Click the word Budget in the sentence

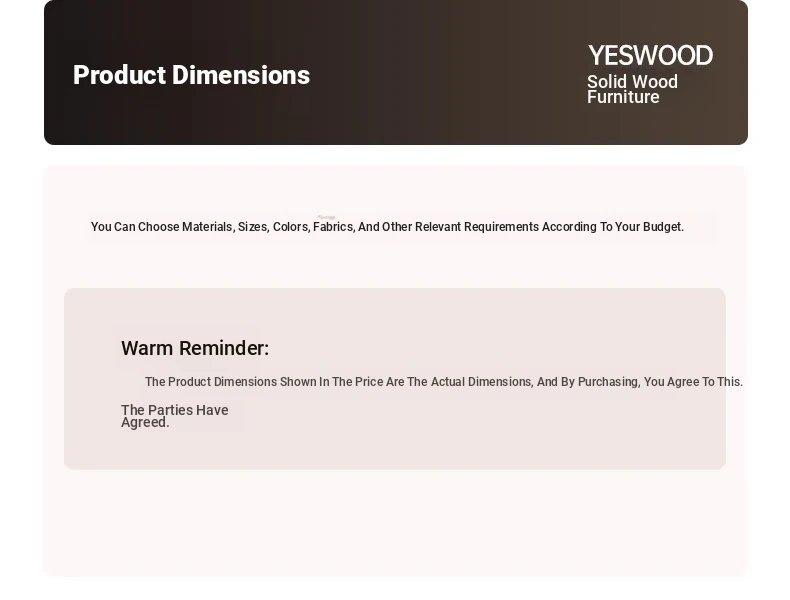(x=663, y=227)
